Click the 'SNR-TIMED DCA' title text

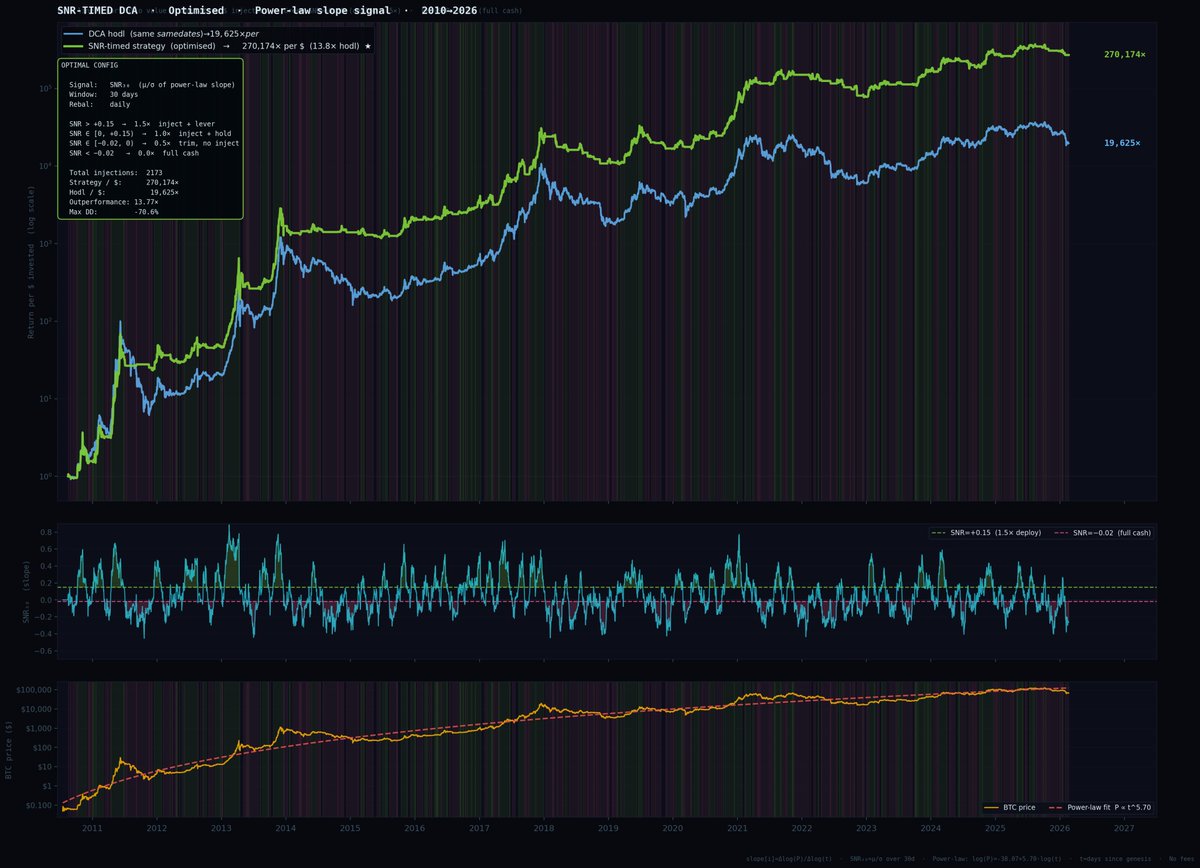98,9
